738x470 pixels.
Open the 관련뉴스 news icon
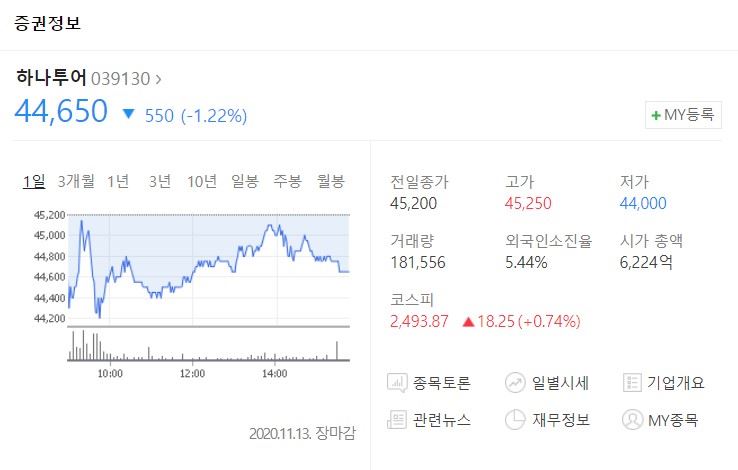[x=397, y=419]
